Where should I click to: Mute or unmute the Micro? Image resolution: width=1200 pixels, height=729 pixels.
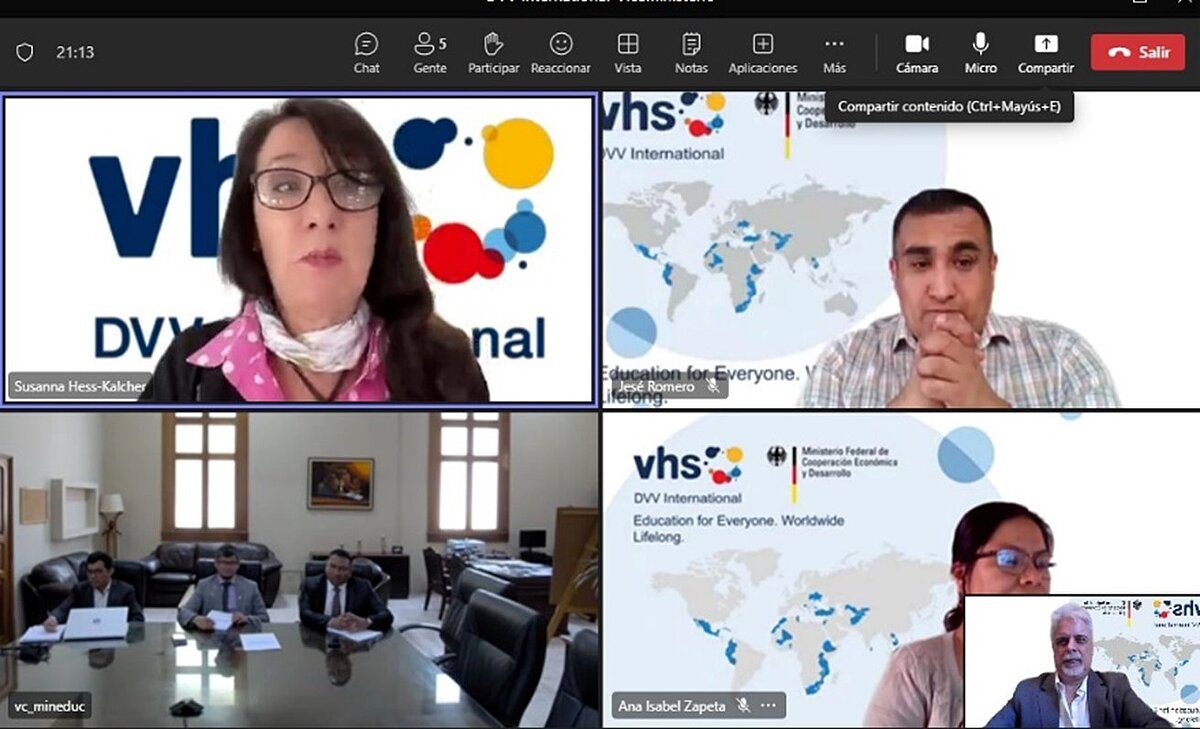(980, 53)
